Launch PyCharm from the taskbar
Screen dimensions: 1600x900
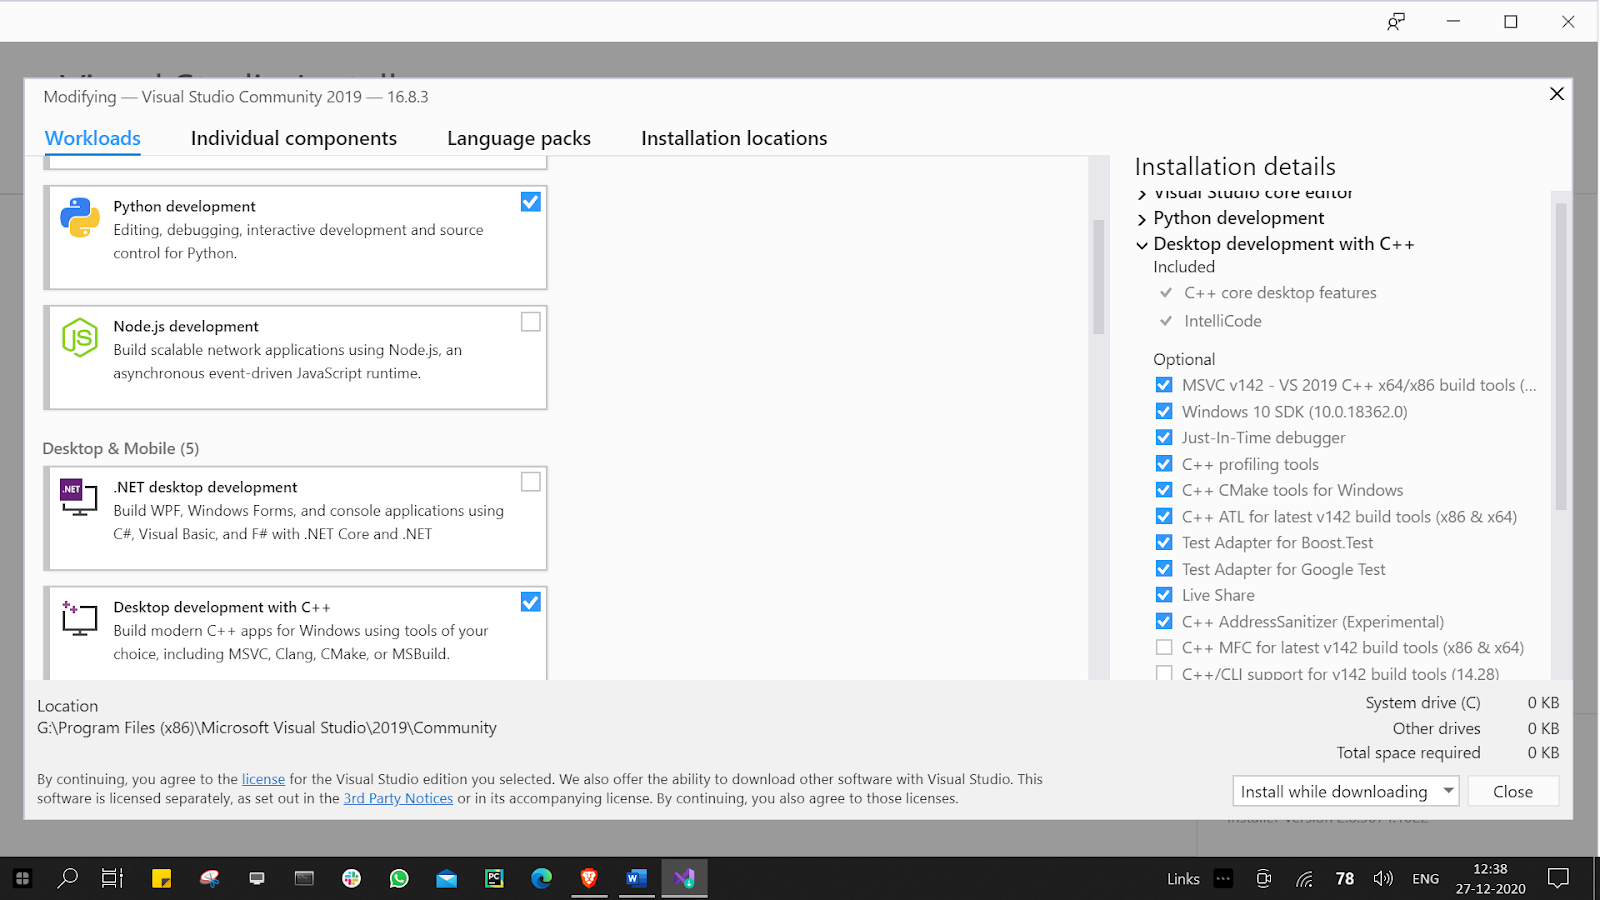(x=494, y=878)
